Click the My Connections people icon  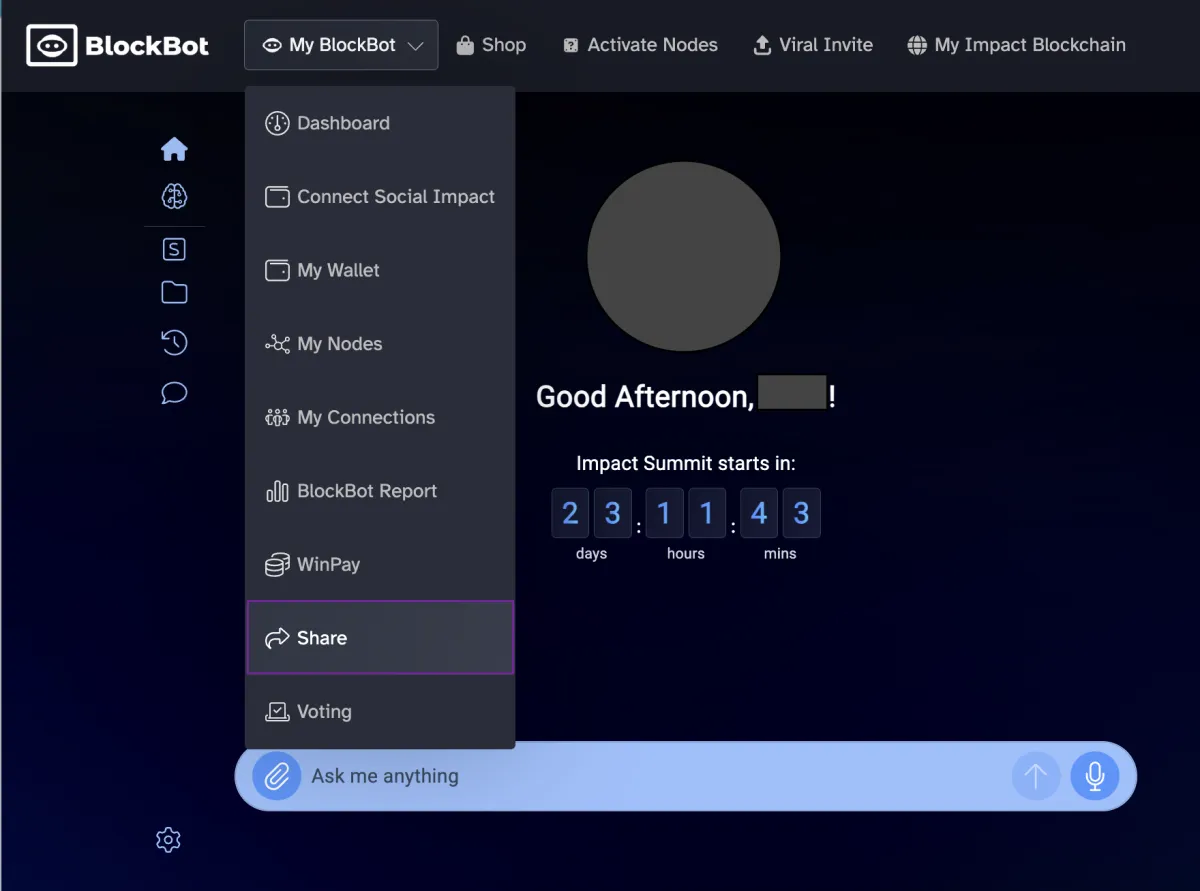[277, 418]
